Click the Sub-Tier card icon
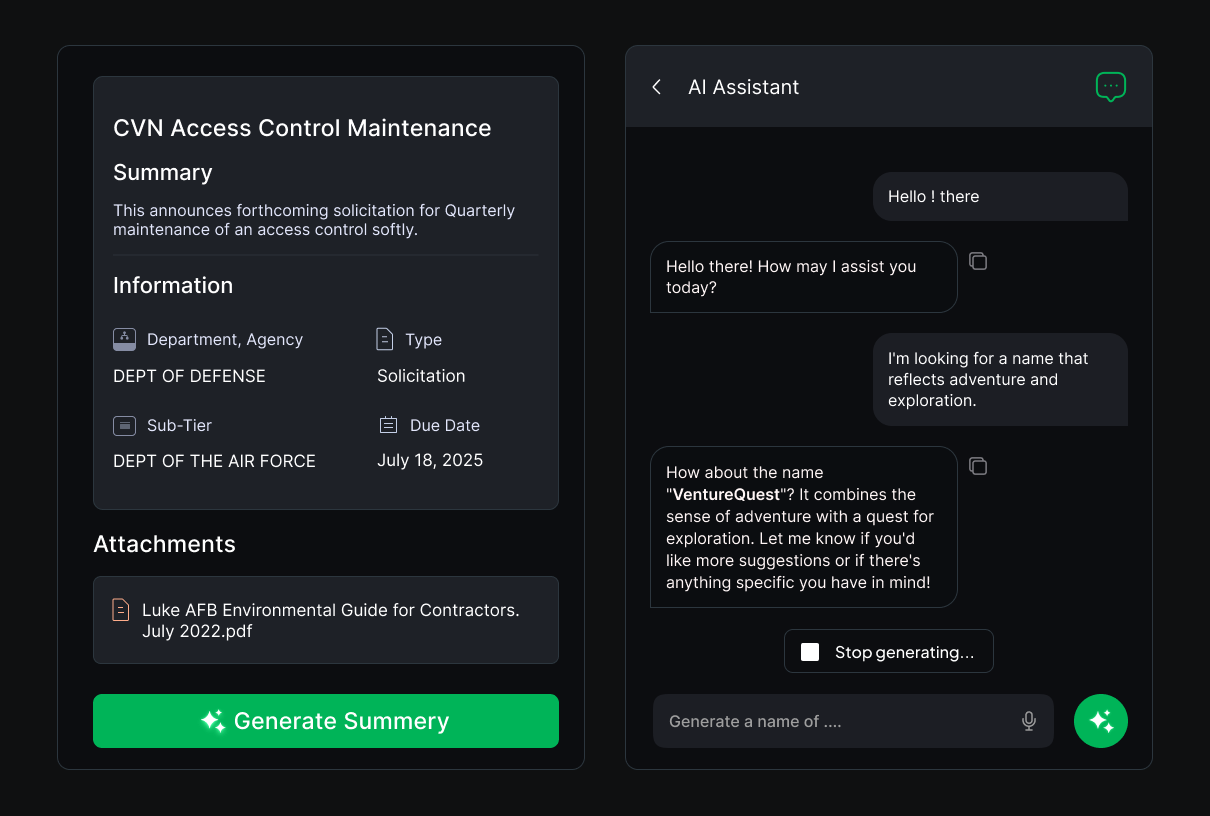Image resolution: width=1210 pixels, height=816 pixels. [x=124, y=425]
